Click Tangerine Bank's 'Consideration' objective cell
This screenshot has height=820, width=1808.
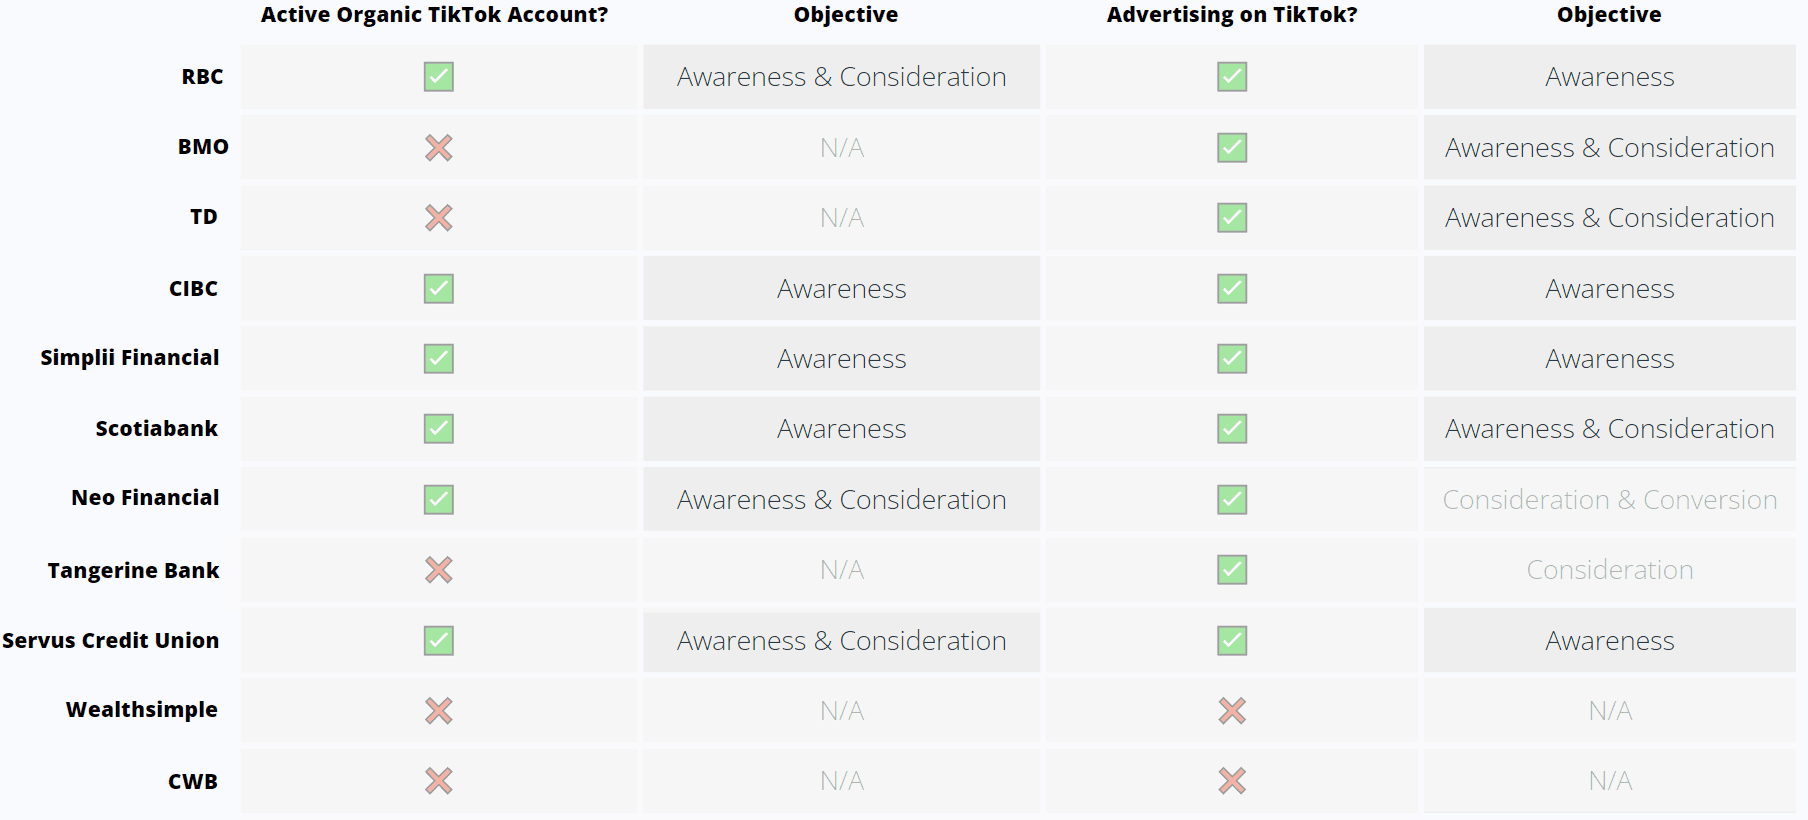coord(1609,570)
